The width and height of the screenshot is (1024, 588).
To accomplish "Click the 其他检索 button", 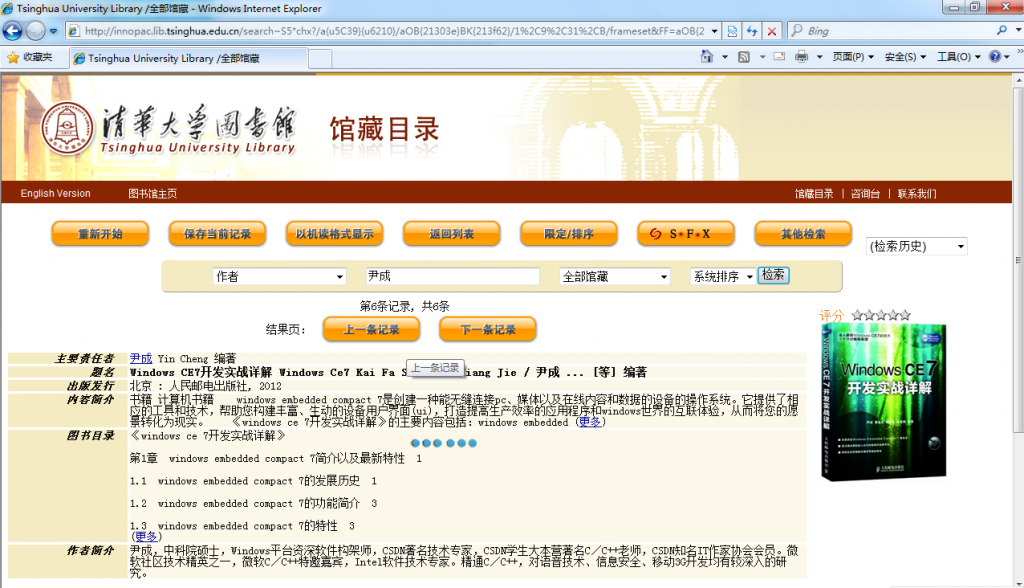I will [x=803, y=234].
